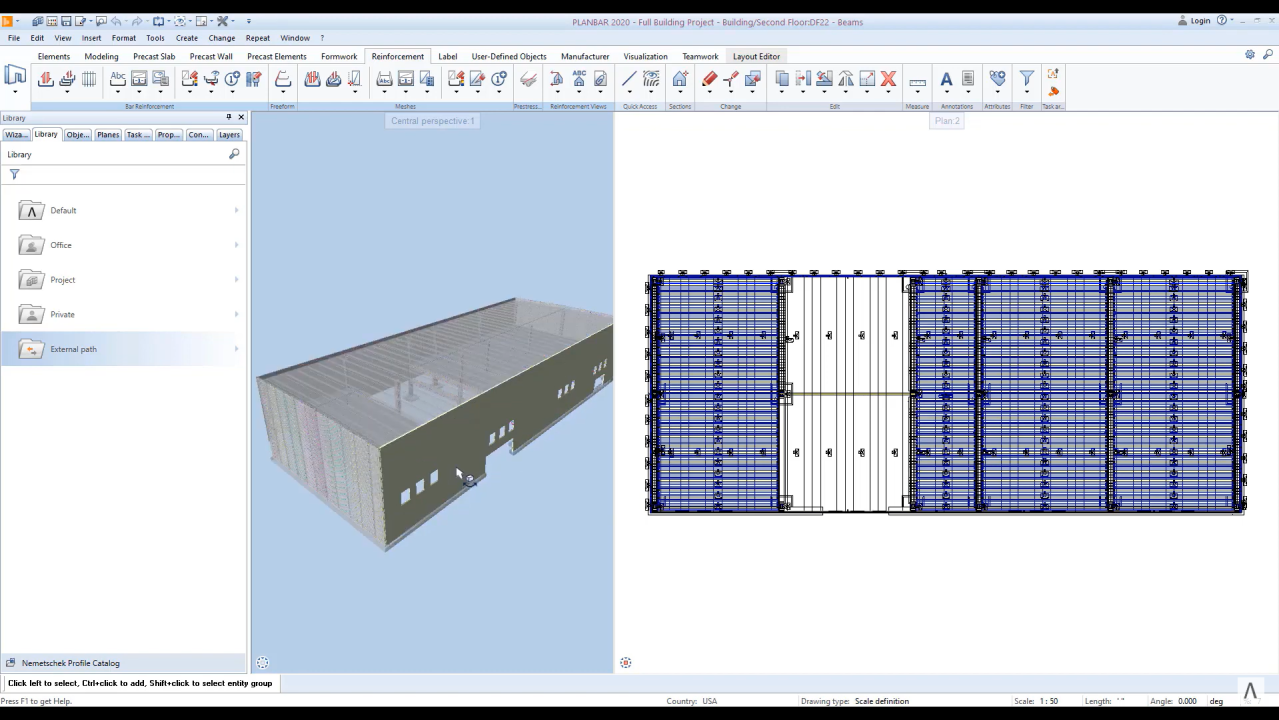
Task: Pin the Library panel with the pin icon
Action: coord(229,117)
